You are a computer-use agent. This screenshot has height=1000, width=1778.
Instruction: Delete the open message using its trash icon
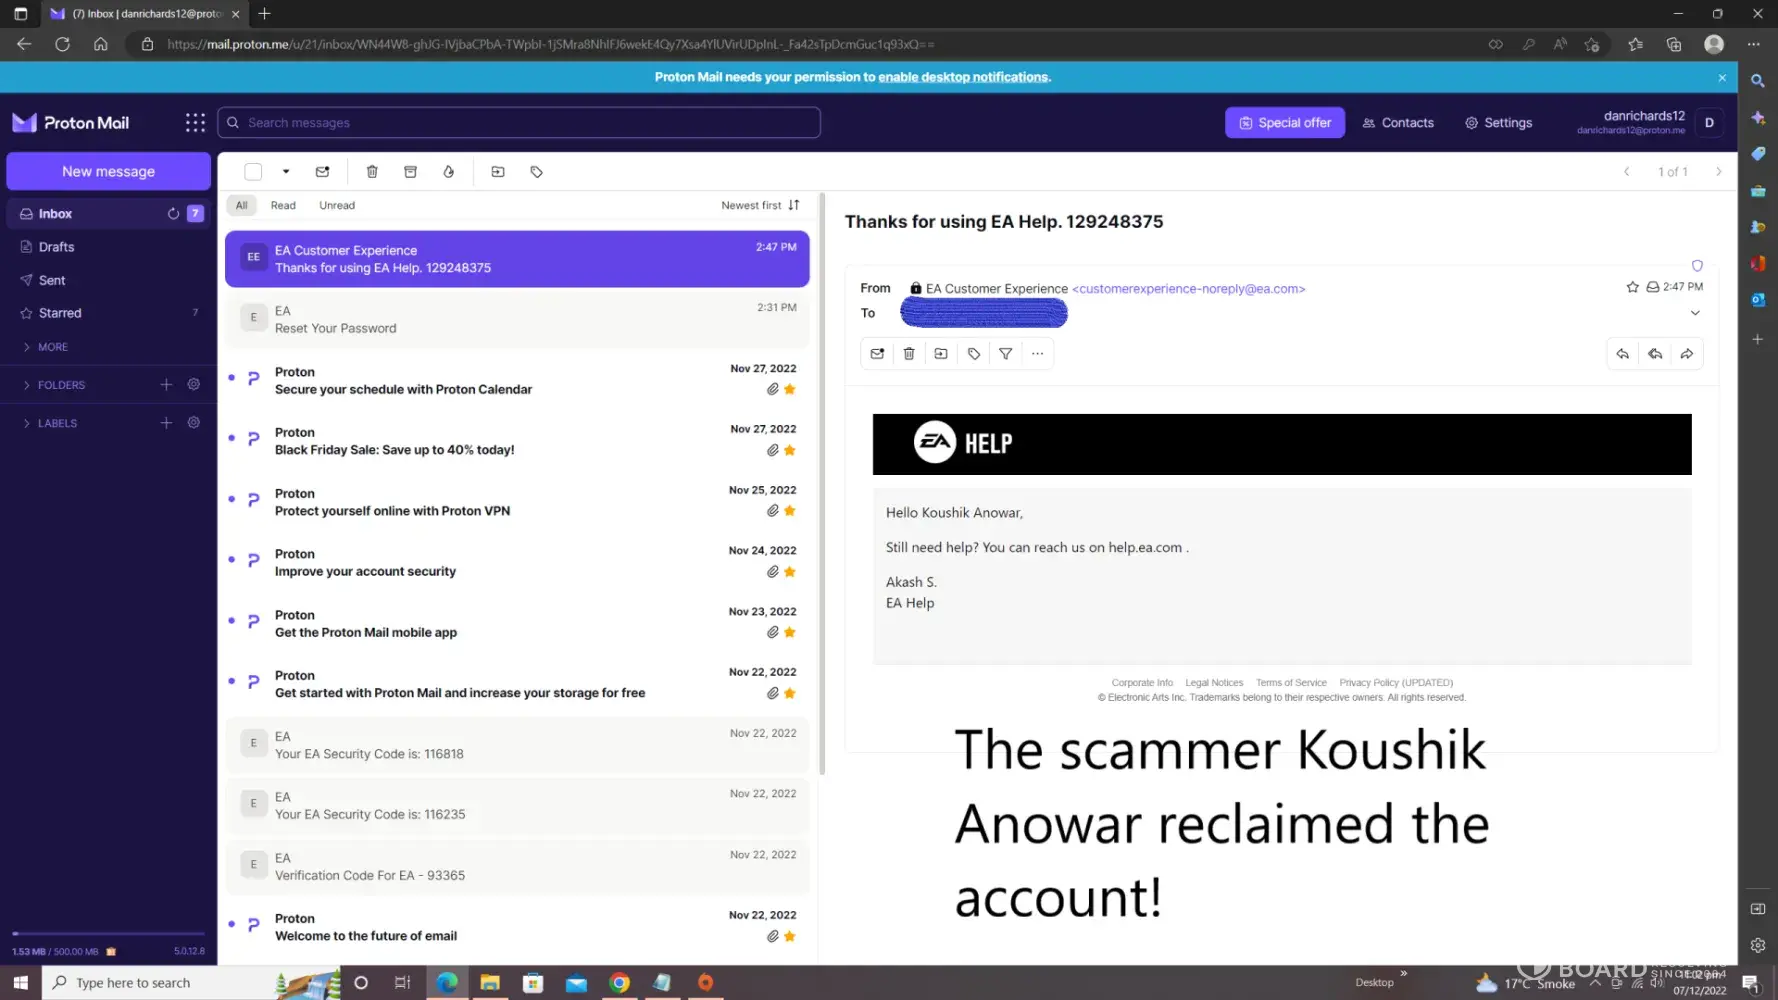909,353
